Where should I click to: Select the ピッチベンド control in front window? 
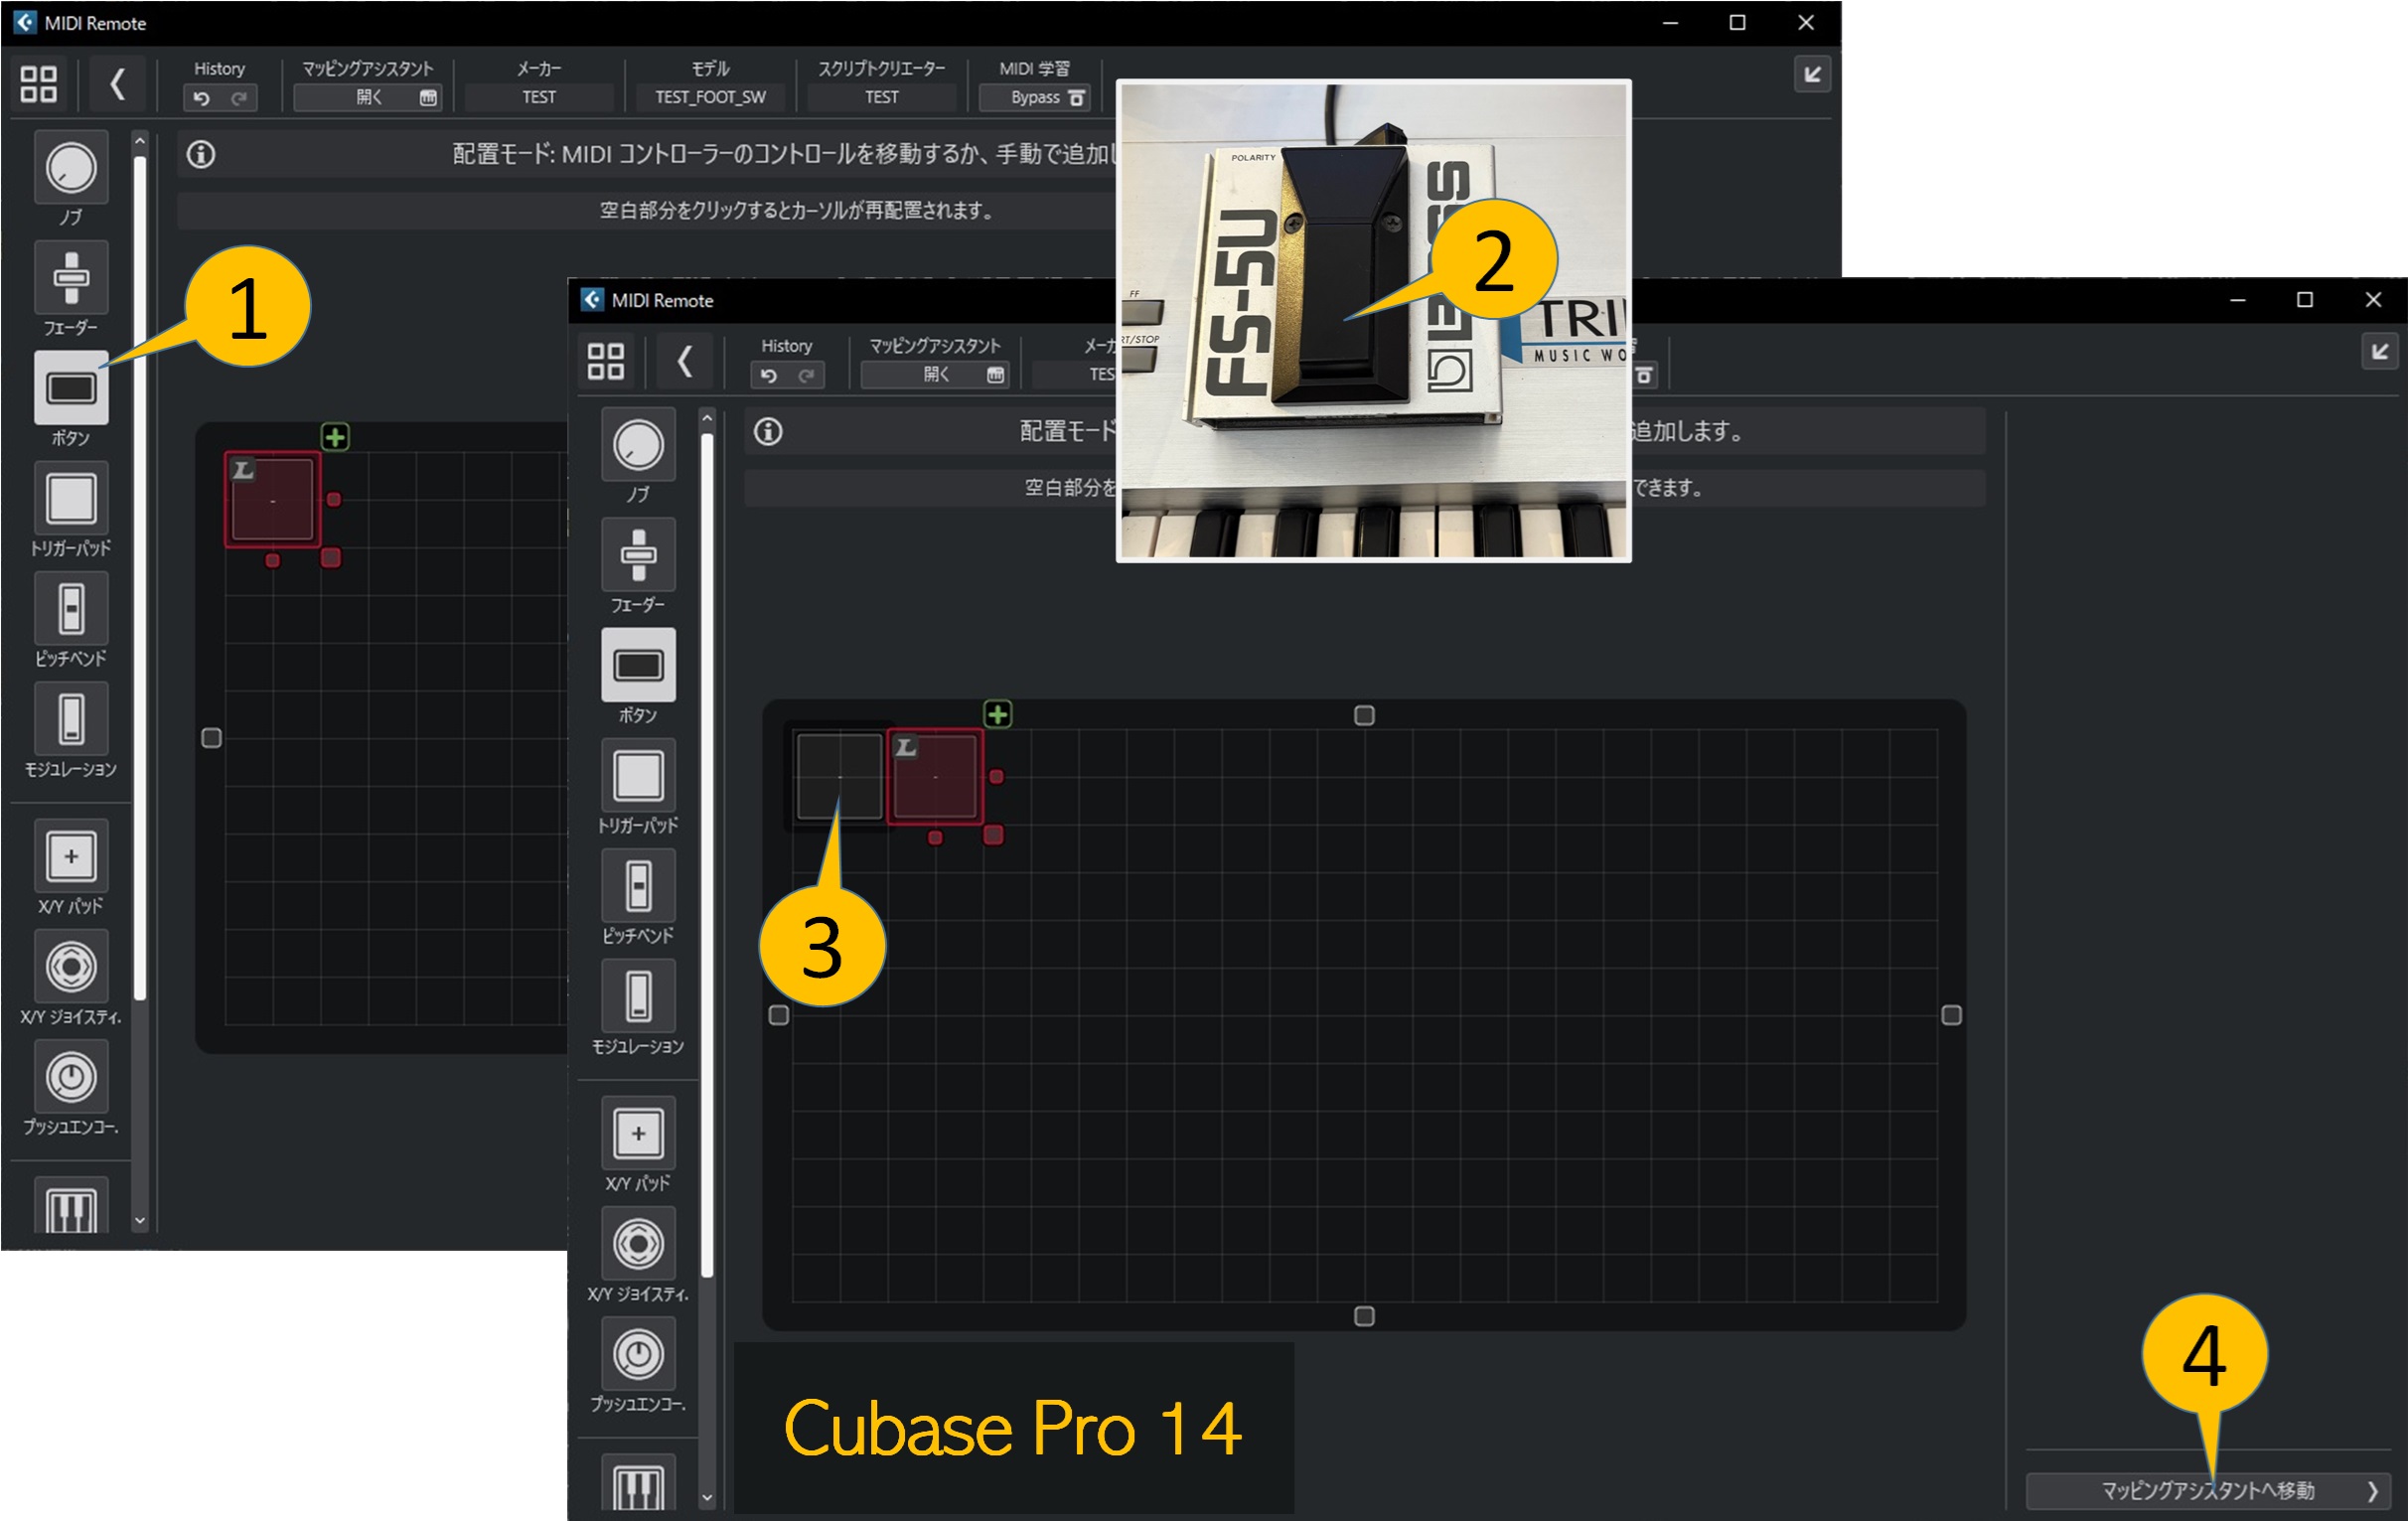pyautogui.click(x=638, y=886)
